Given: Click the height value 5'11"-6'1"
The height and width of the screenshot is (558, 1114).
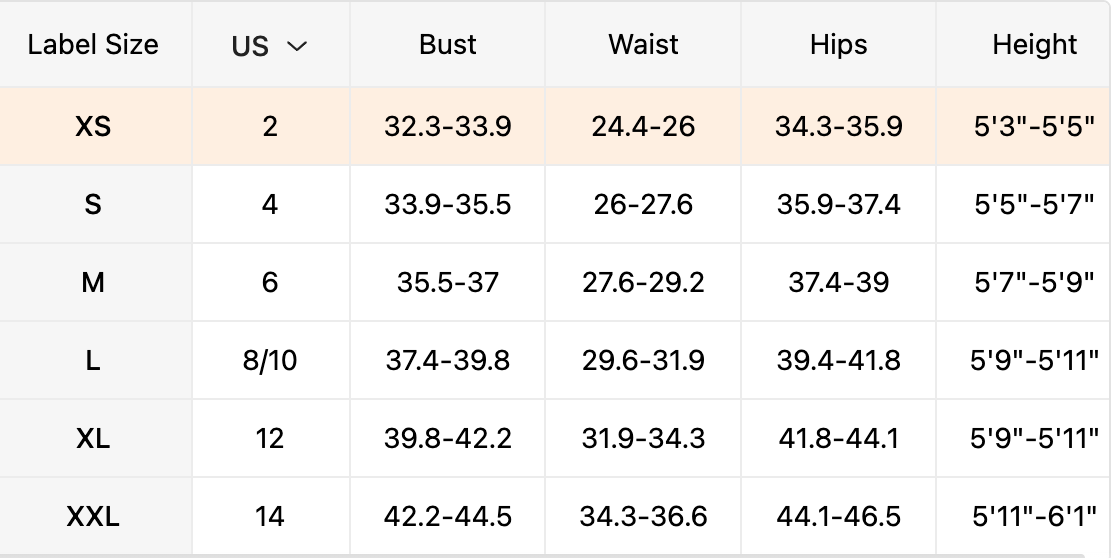Looking at the screenshot, I should [1034, 516].
